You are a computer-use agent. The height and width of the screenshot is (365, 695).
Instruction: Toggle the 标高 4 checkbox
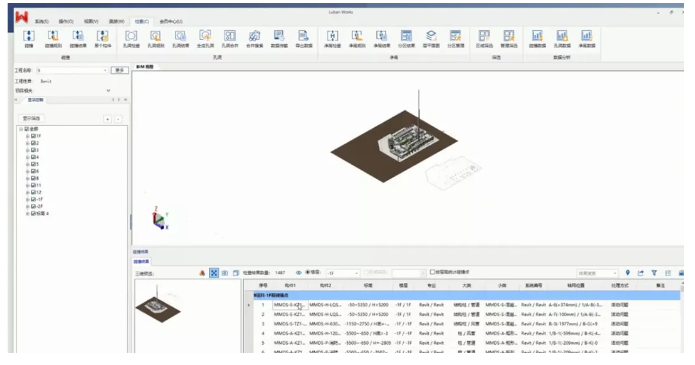point(34,213)
